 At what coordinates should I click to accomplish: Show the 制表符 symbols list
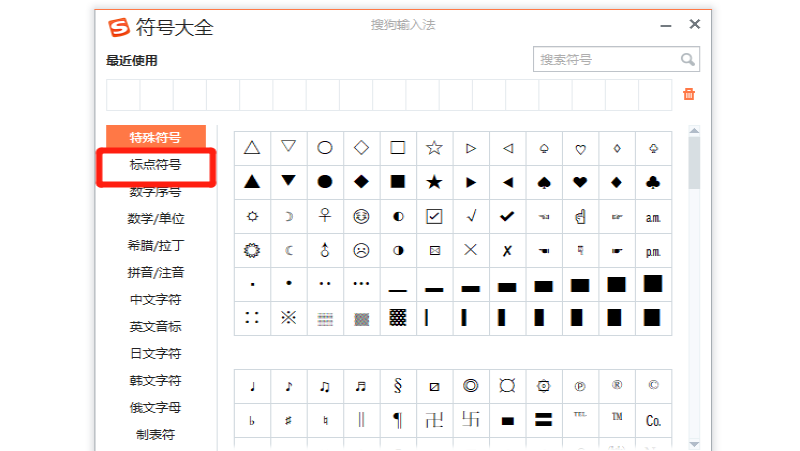click(x=156, y=434)
